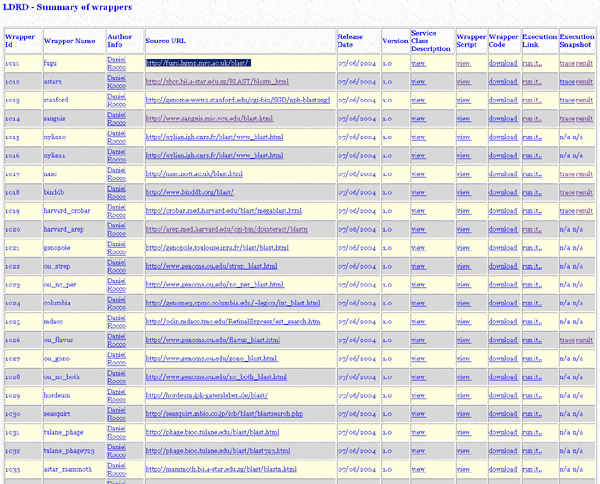
Task: View service class description for sanguis
Action: tap(418, 118)
